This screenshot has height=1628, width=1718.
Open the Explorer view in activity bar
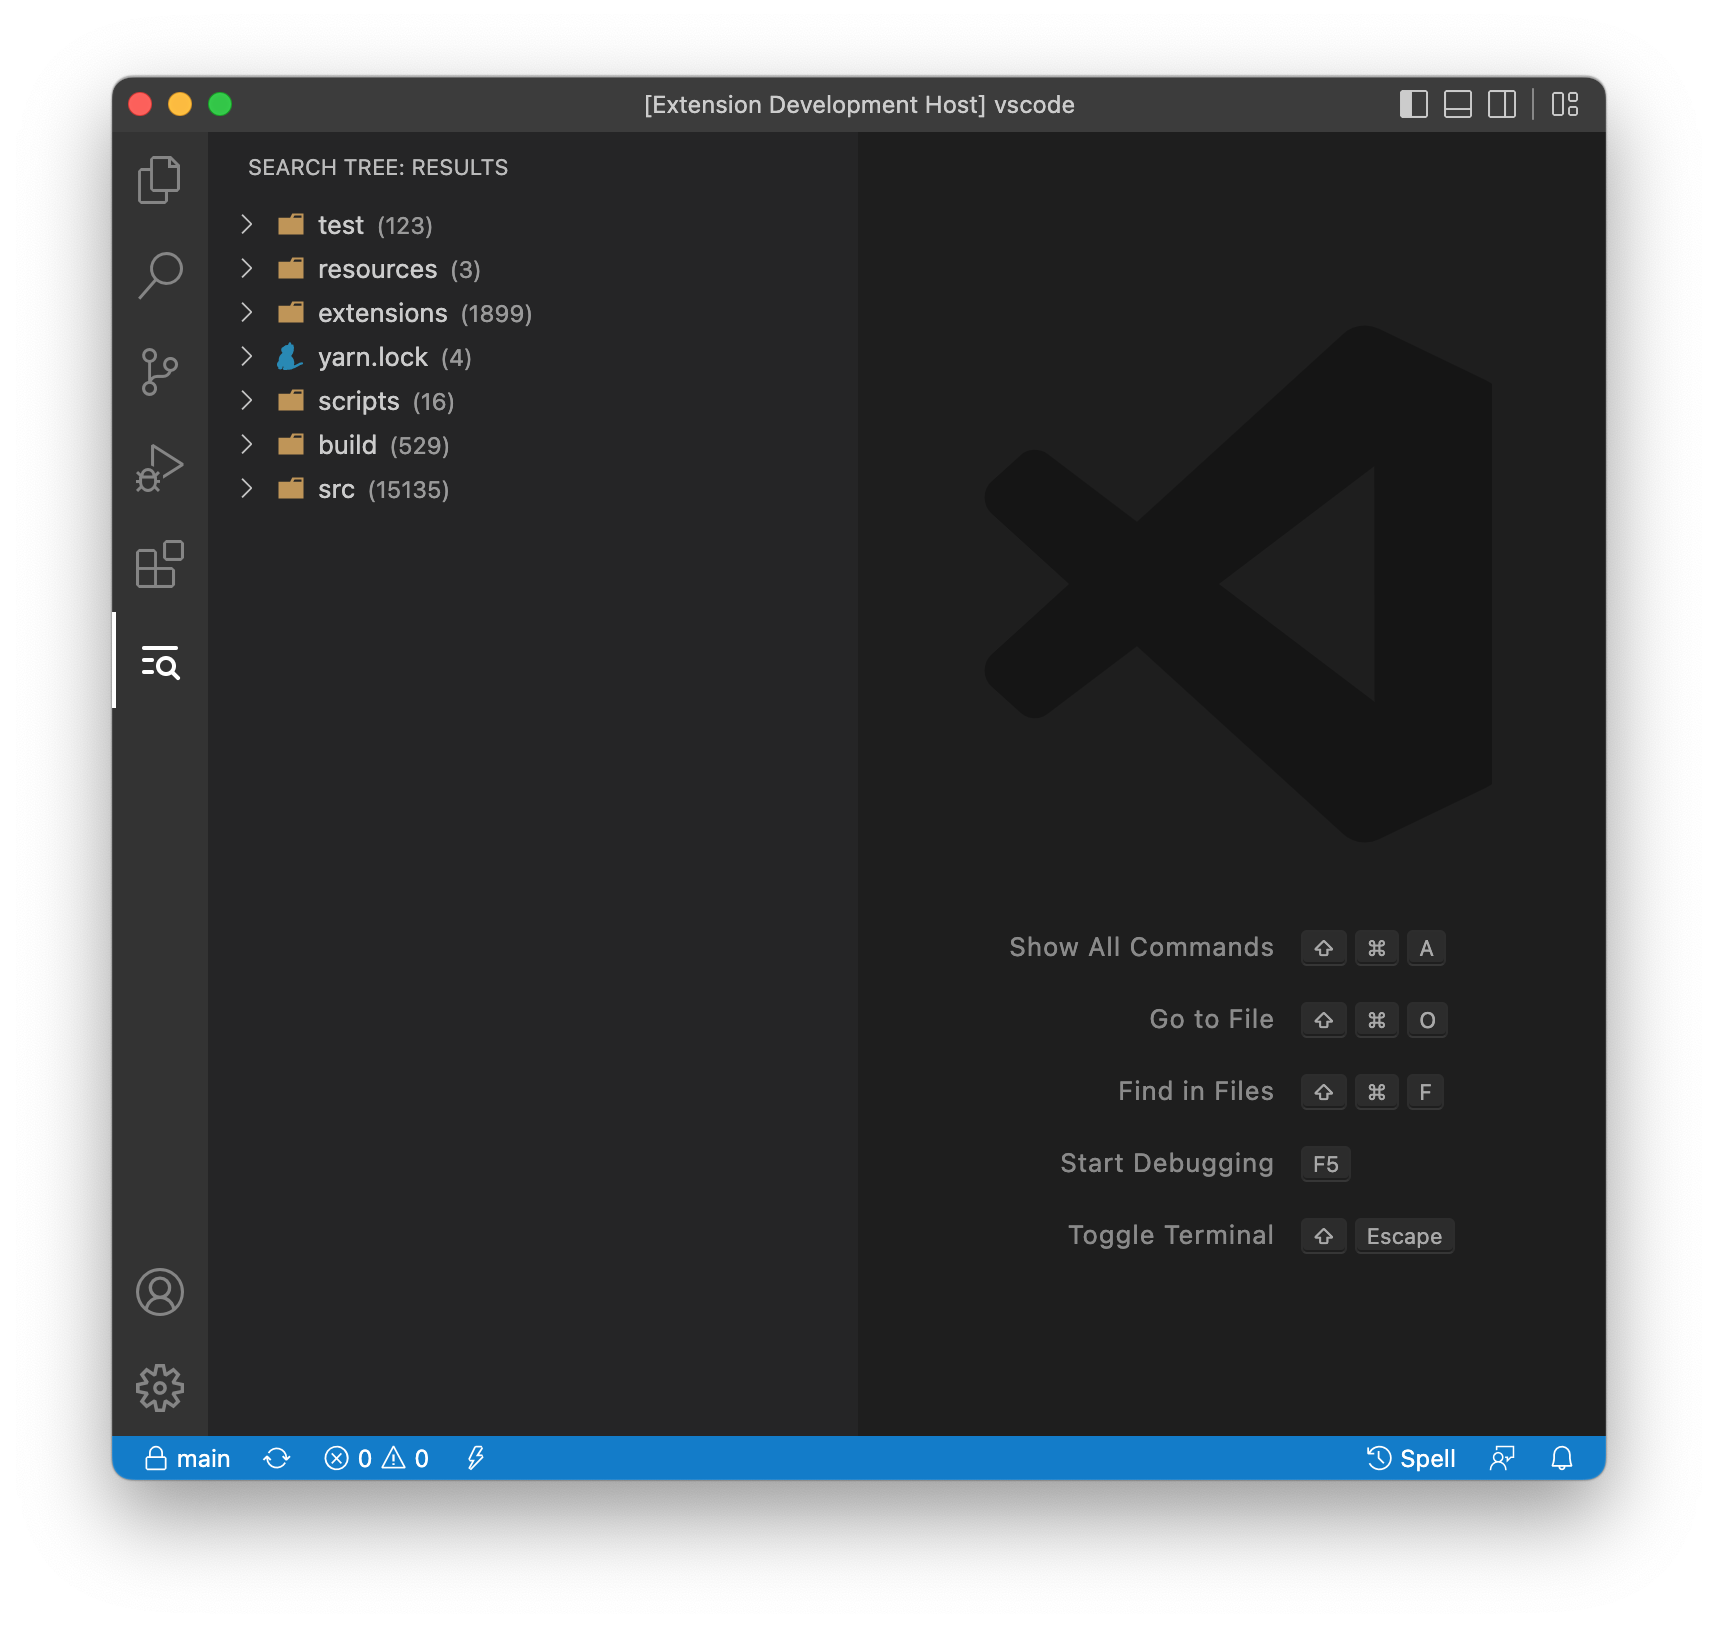159,180
